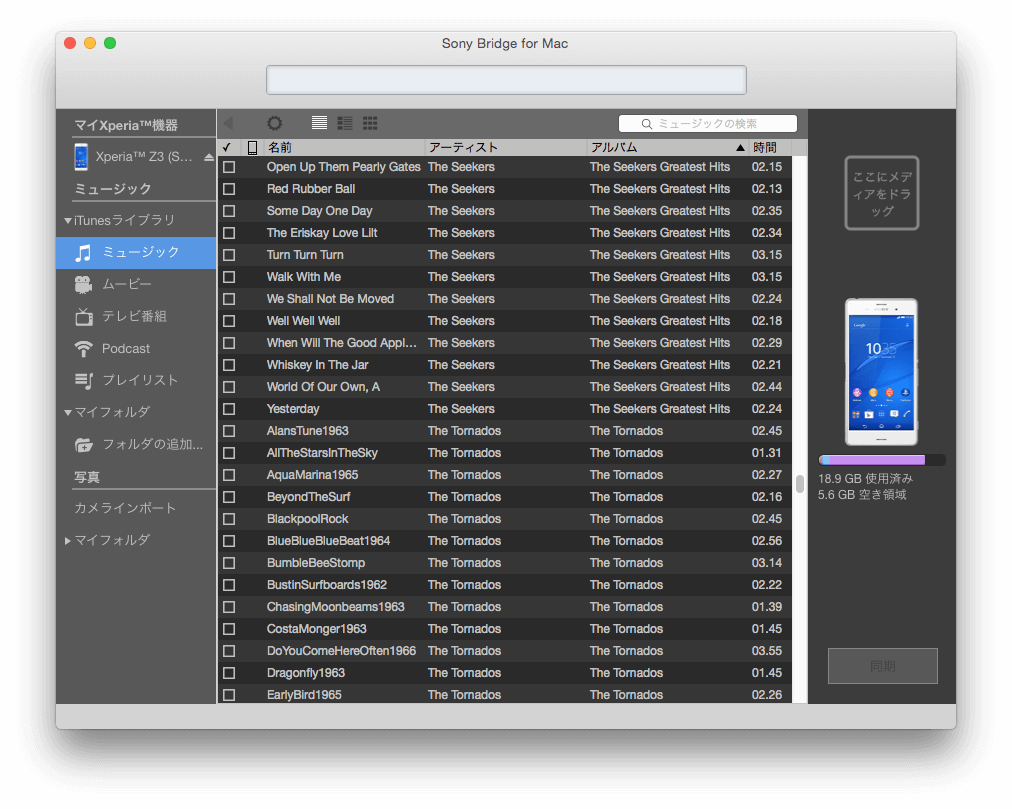Click the TV shows icon
The width and height of the screenshot is (1012, 809).
(x=84, y=316)
